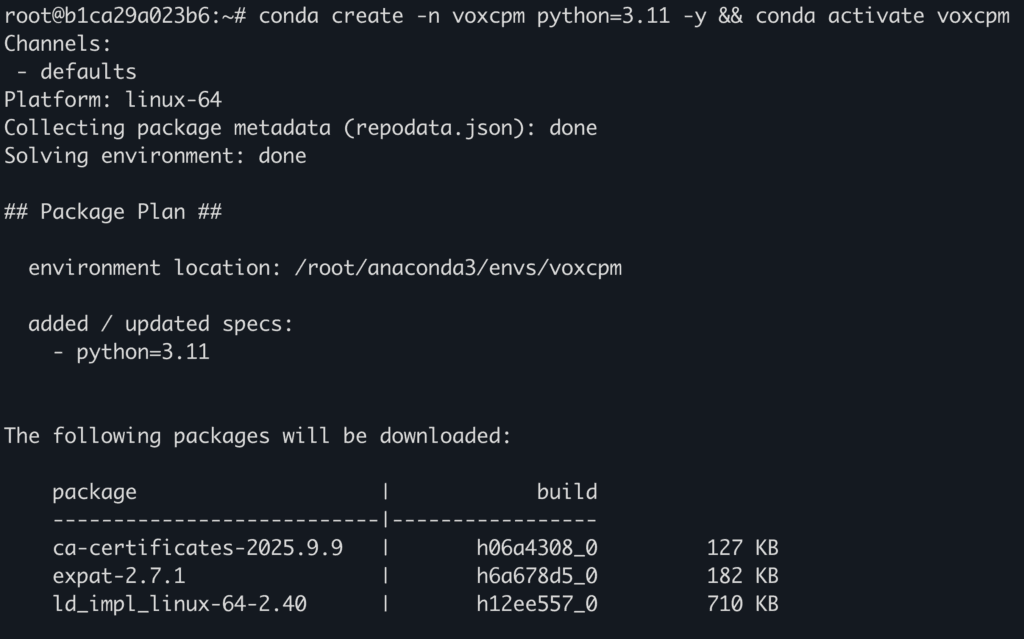This screenshot has width=1024, height=639.
Task: Click the build string h06a4308_0
Action: [537, 548]
